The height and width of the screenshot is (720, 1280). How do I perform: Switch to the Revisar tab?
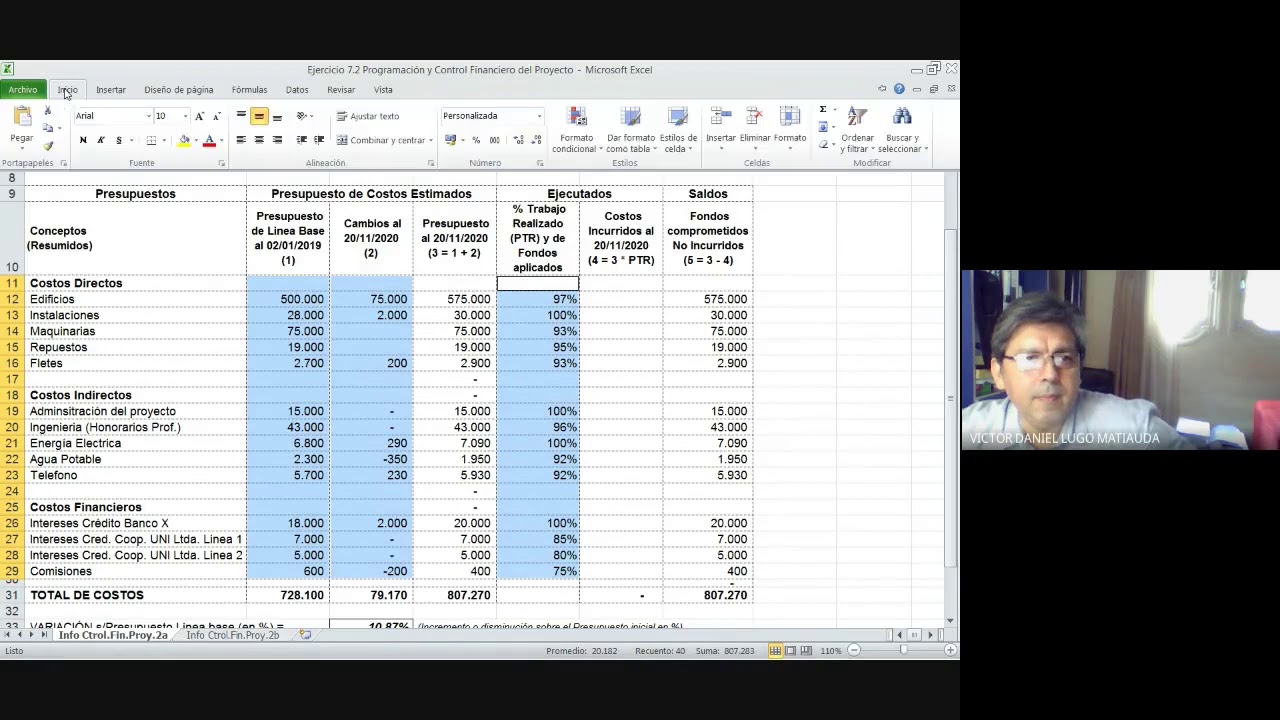click(x=341, y=90)
